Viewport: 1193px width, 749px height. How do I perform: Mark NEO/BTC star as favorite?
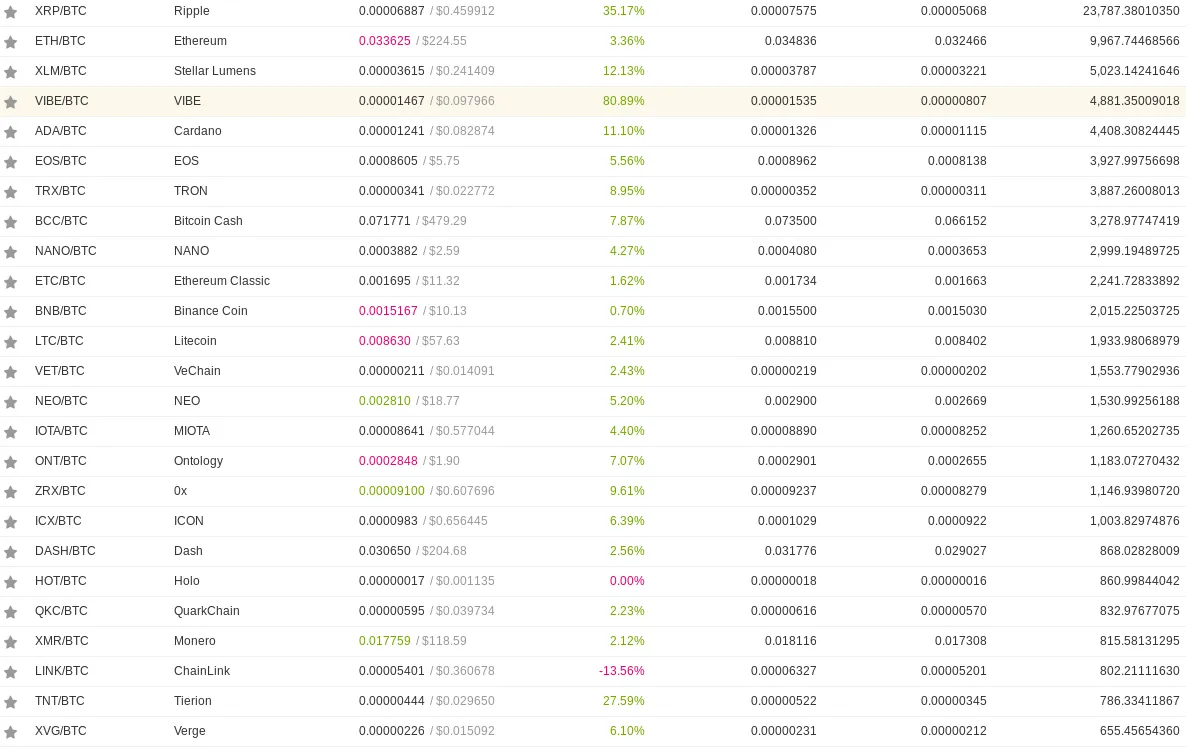11,402
